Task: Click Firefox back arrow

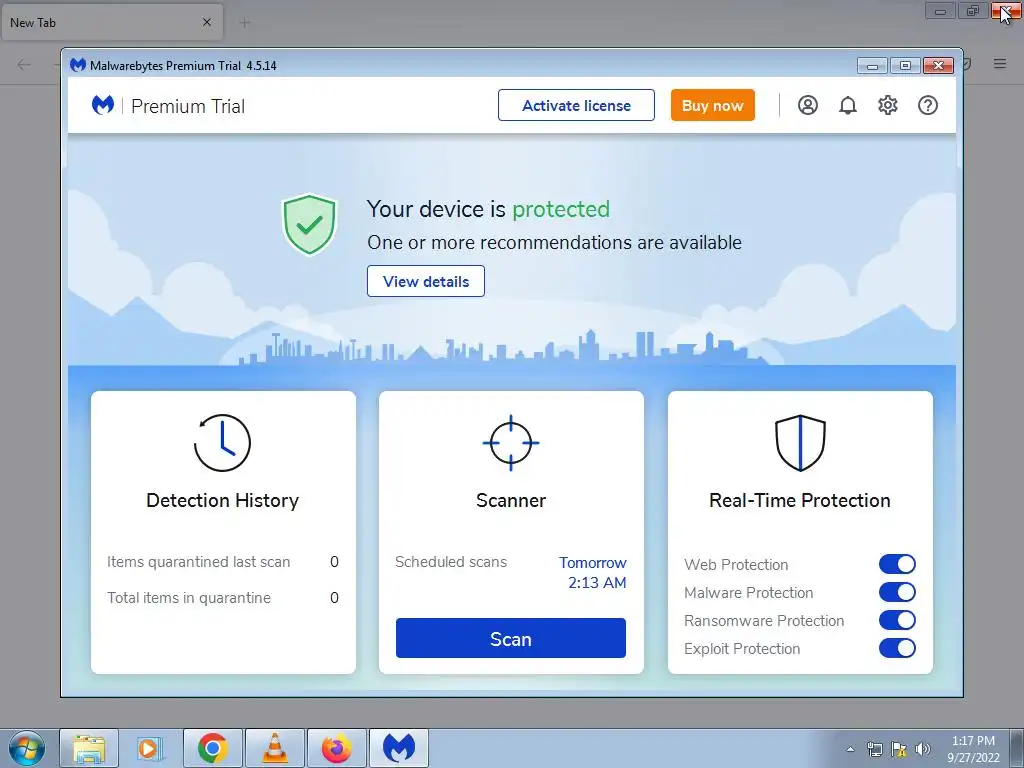Action: click(x=24, y=64)
